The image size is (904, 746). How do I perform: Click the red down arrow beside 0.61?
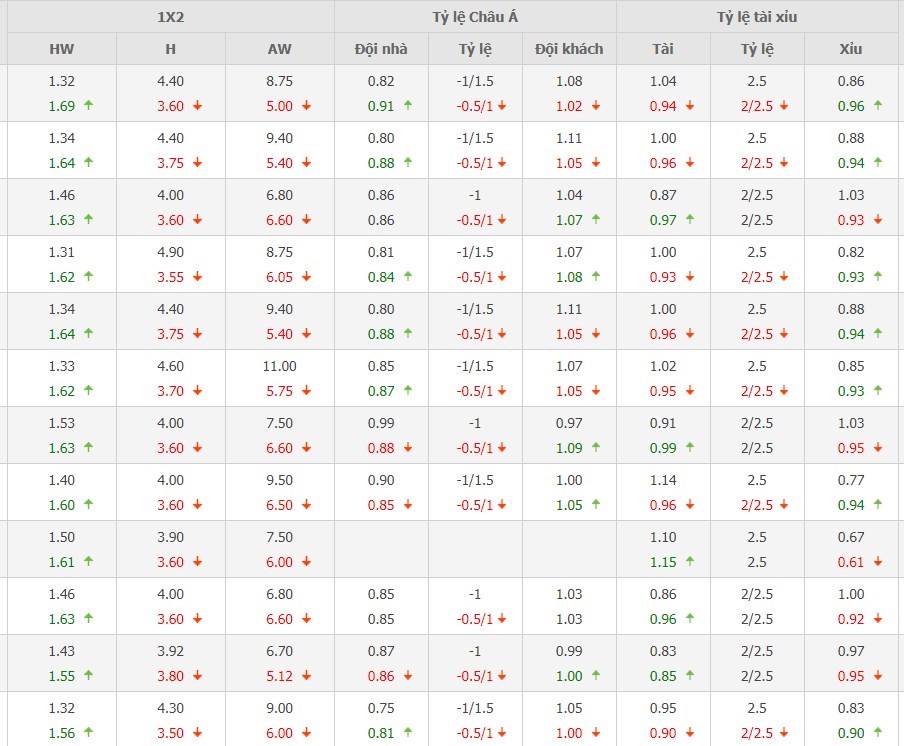[877, 562]
